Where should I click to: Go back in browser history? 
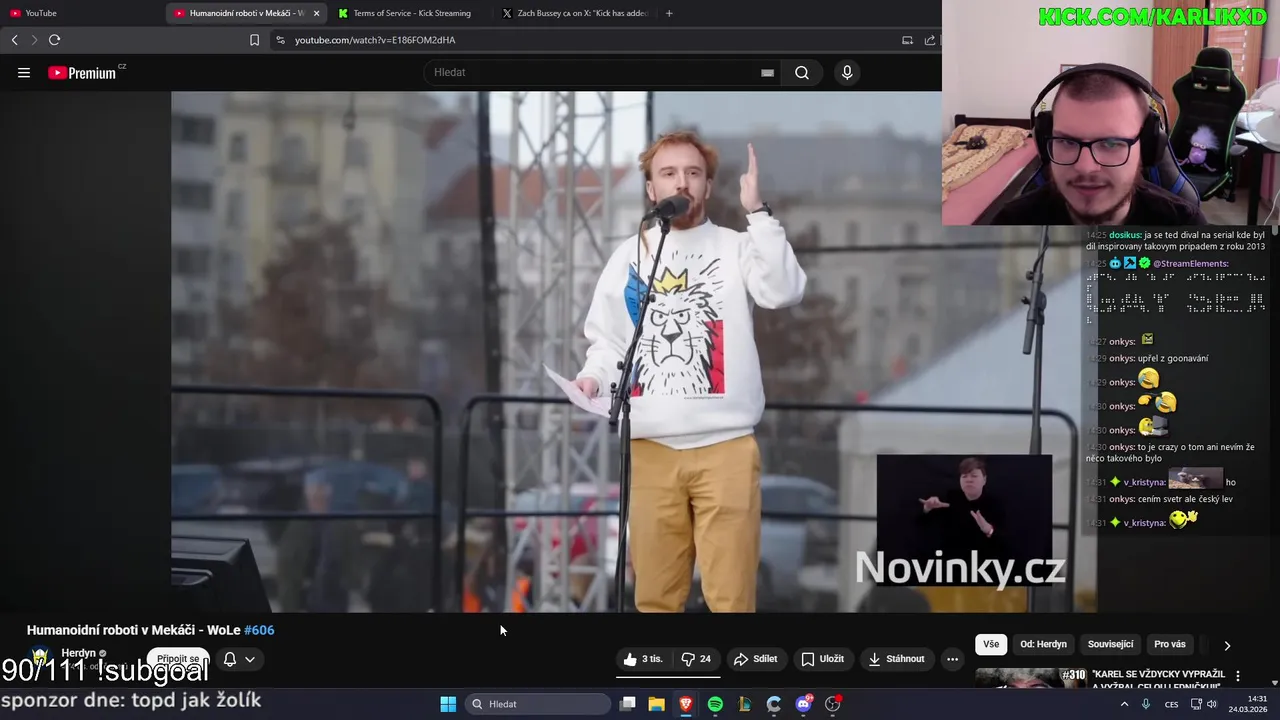[x=14, y=40]
